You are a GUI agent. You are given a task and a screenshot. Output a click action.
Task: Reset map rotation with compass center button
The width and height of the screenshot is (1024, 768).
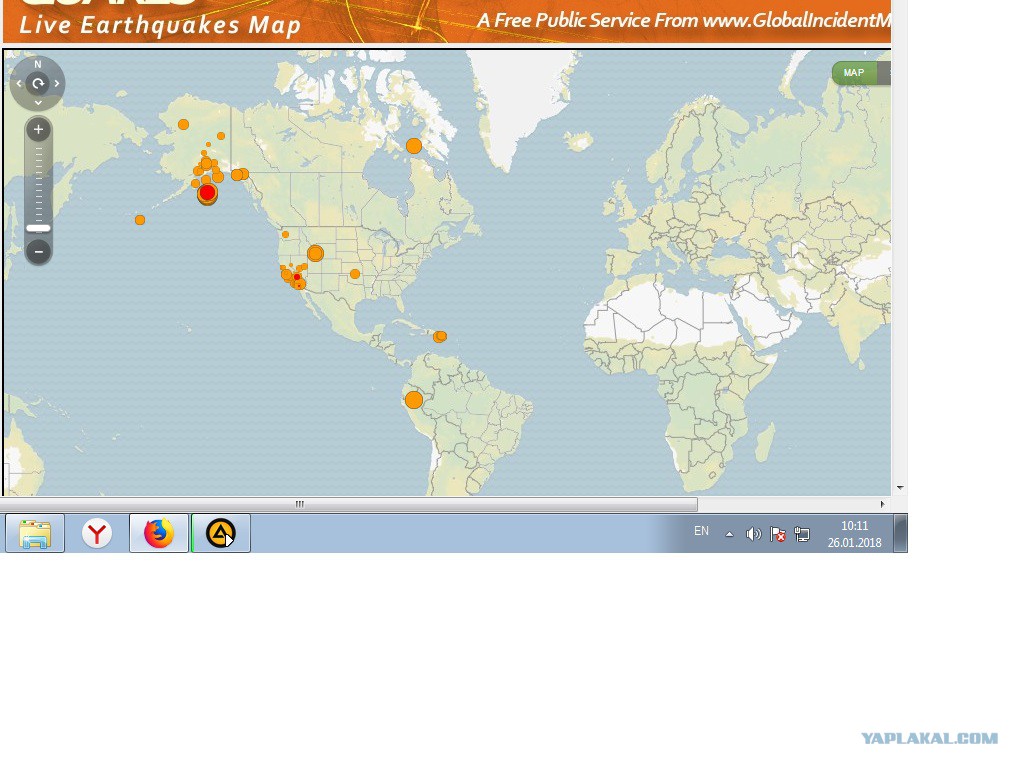coord(38,83)
